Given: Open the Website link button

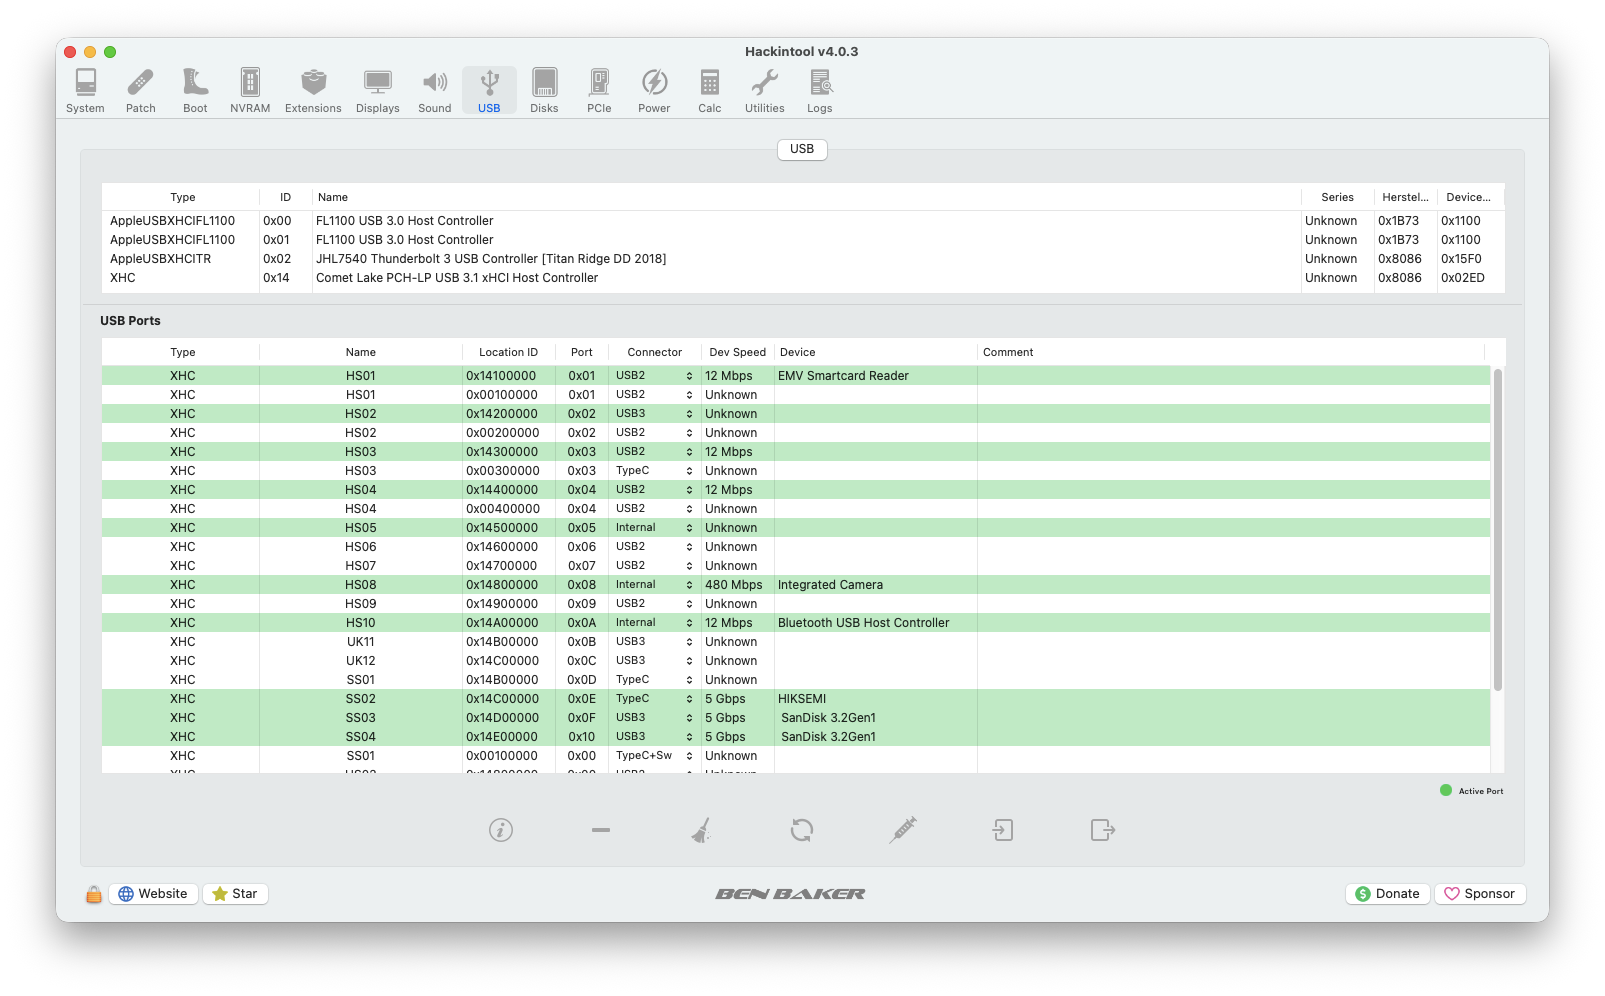Looking at the screenshot, I should pos(153,894).
